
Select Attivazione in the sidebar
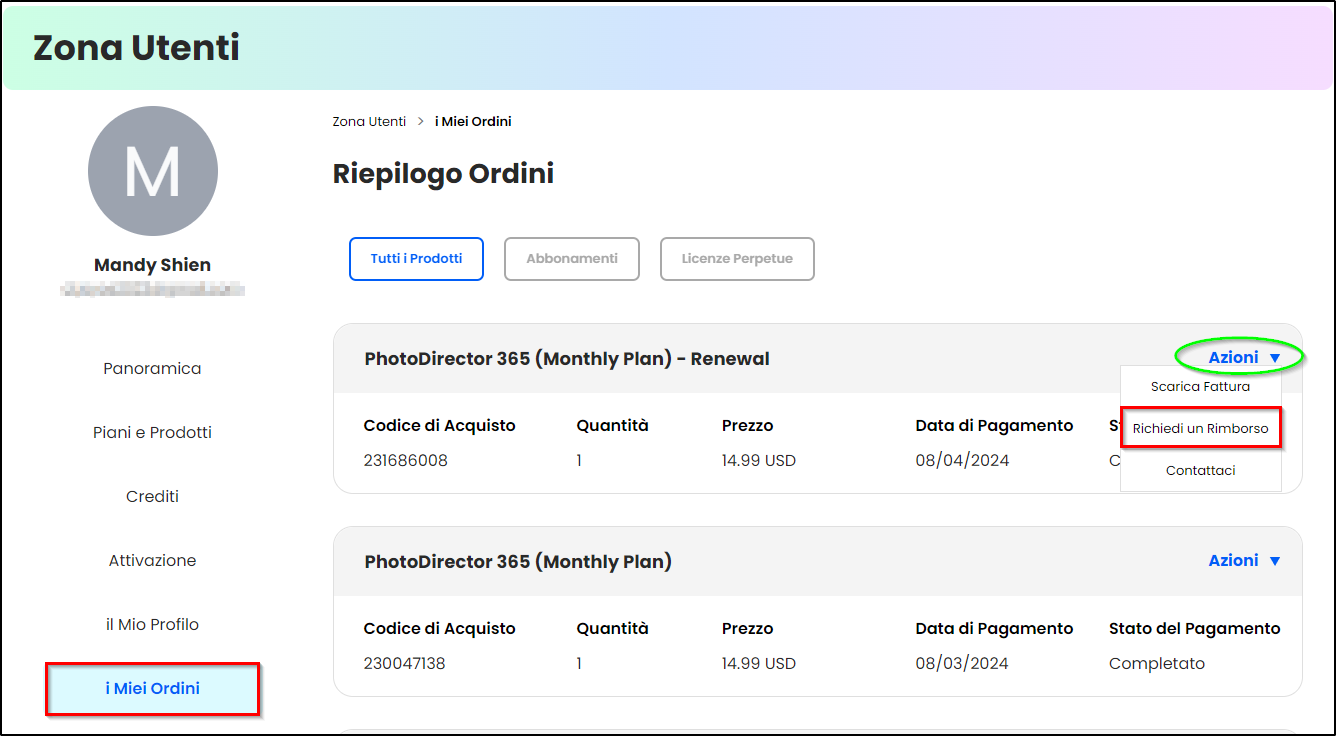point(152,560)
